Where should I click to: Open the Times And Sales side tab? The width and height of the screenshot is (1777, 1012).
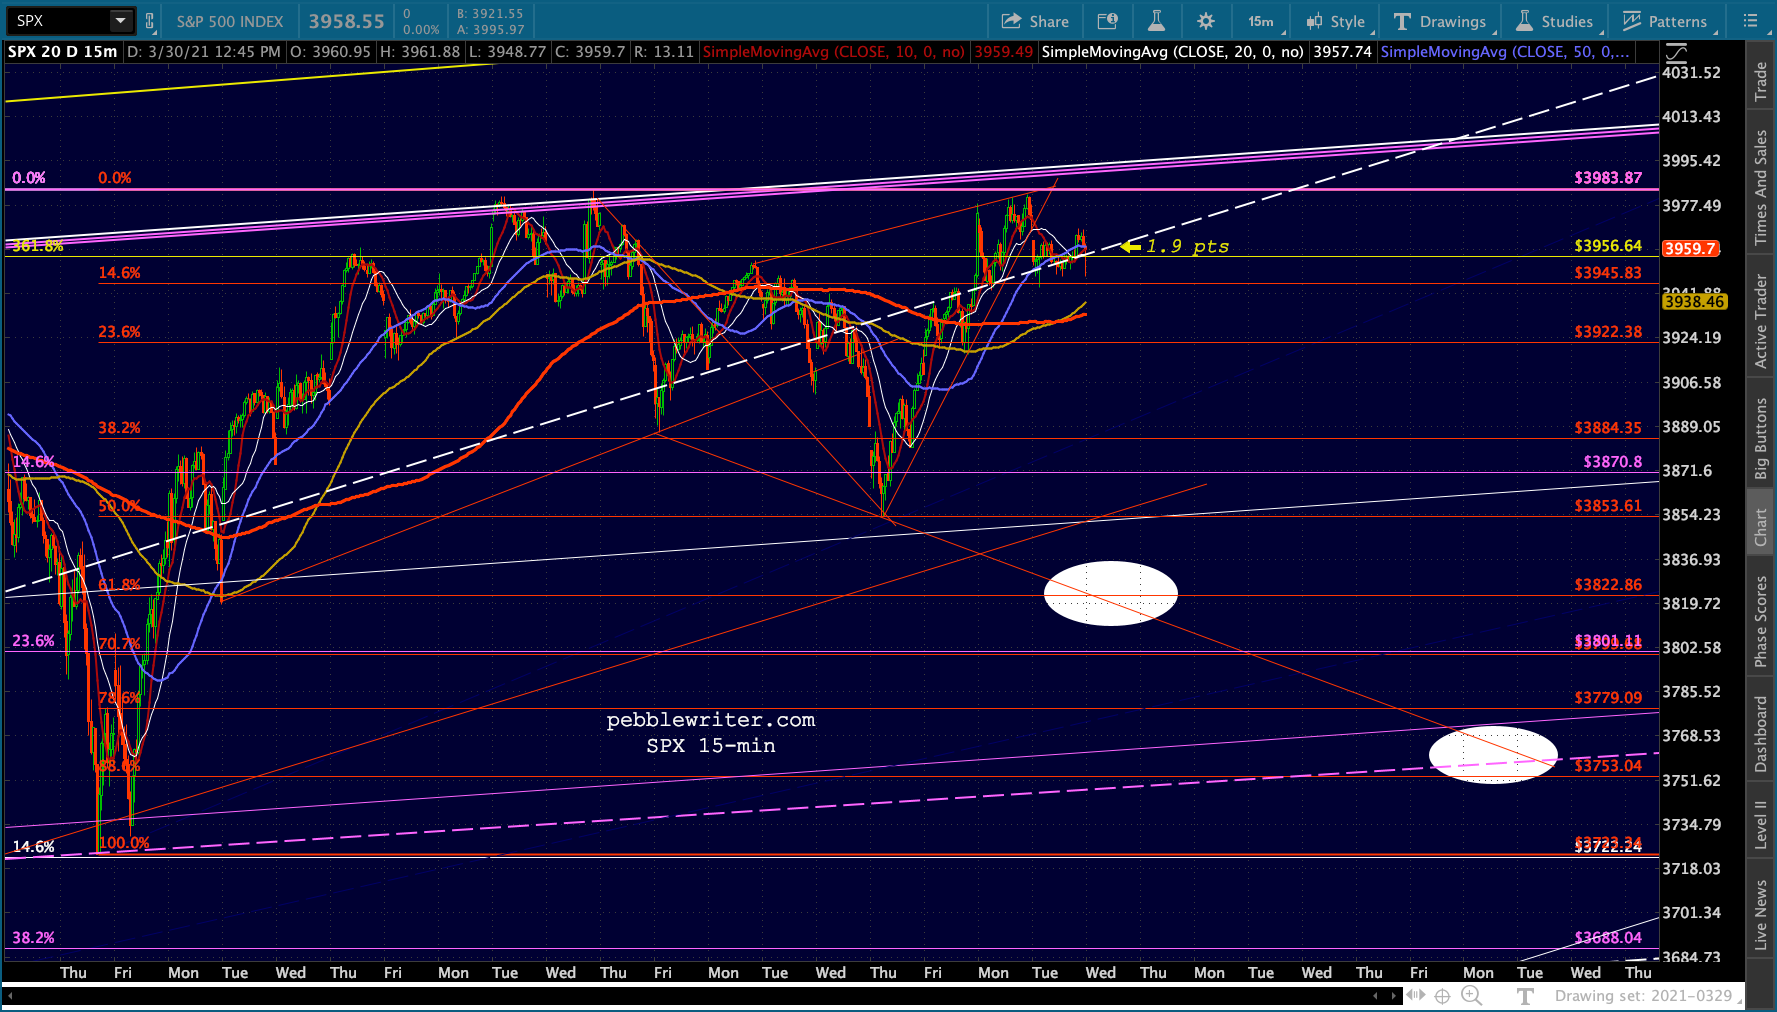1761,186
